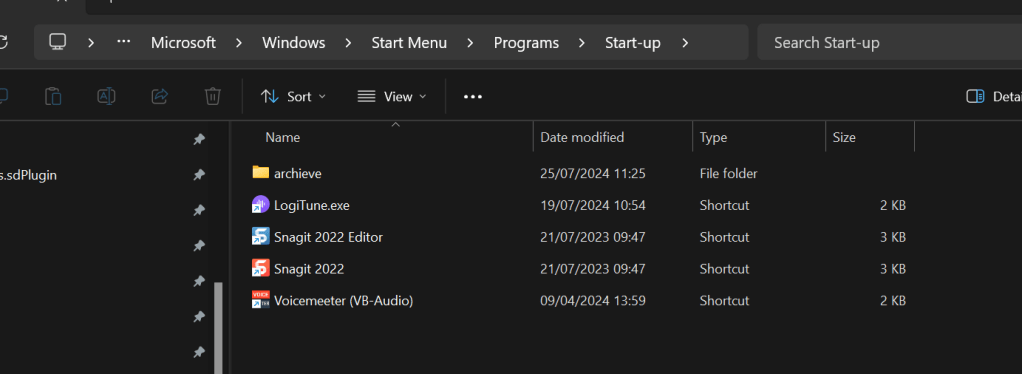Click the Voicemeeter (VB-Audio) file name
1022x374 pixels.
[343, 301]
